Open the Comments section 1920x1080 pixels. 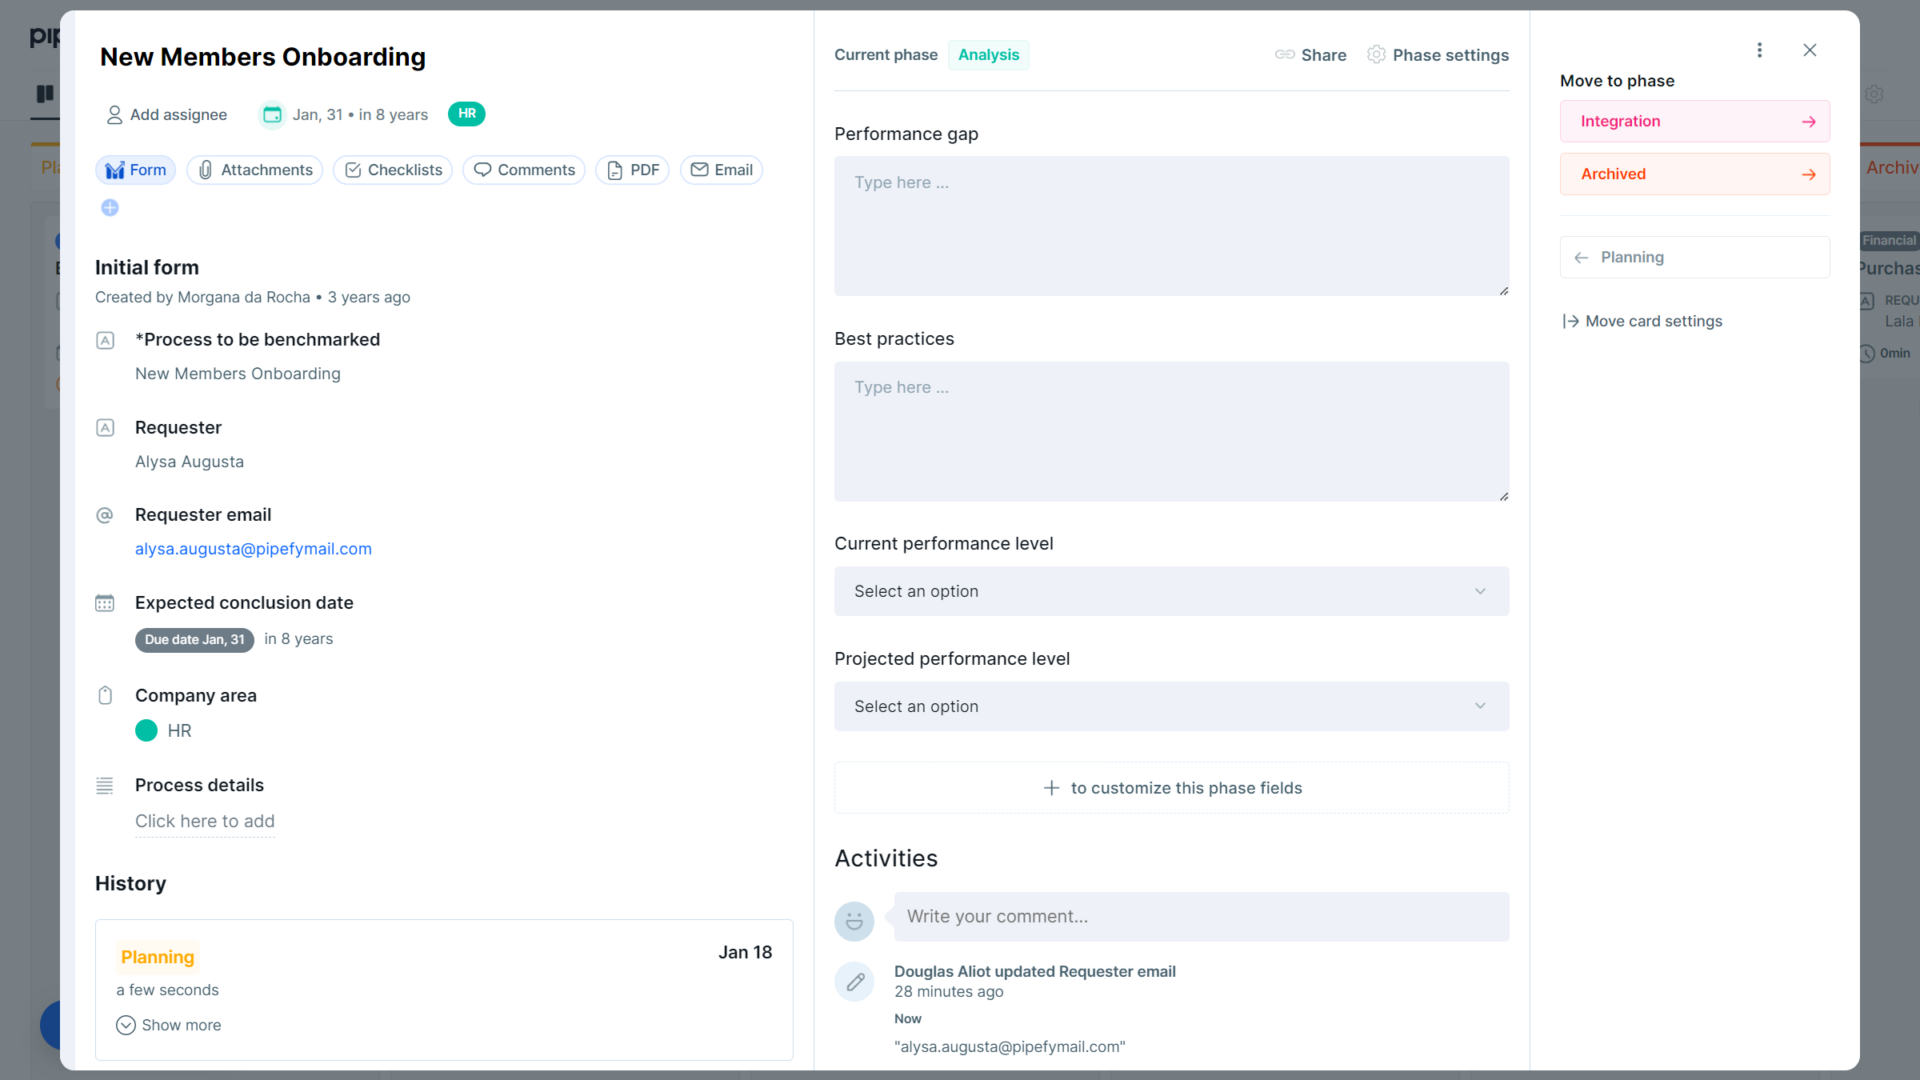[523, 170]
